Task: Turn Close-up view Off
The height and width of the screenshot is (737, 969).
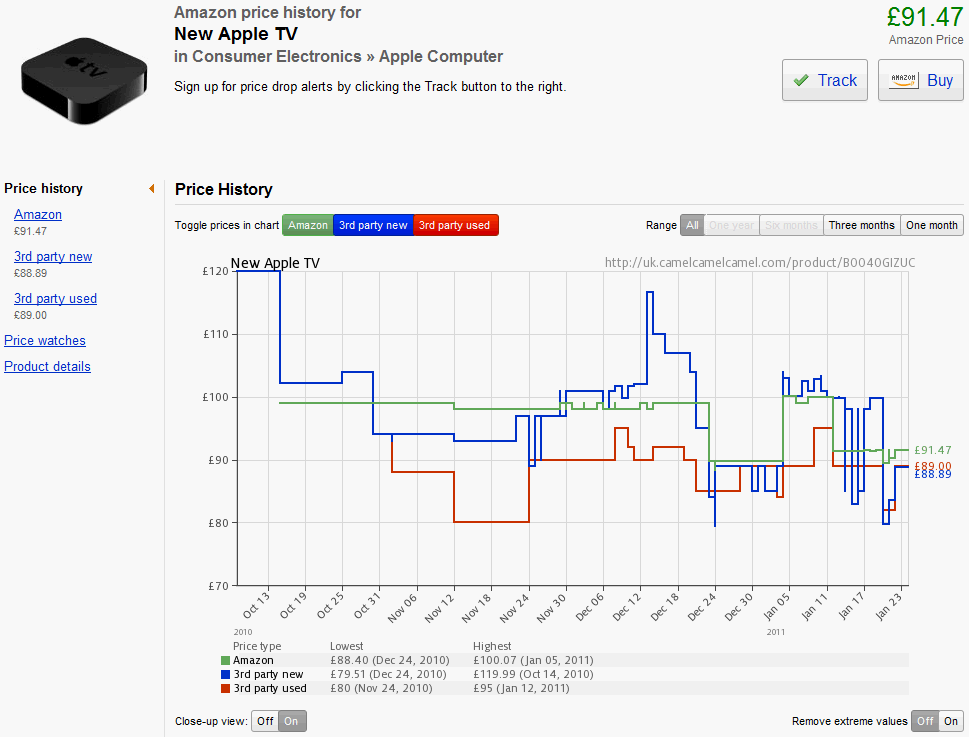Action: (x=265, y=721)
